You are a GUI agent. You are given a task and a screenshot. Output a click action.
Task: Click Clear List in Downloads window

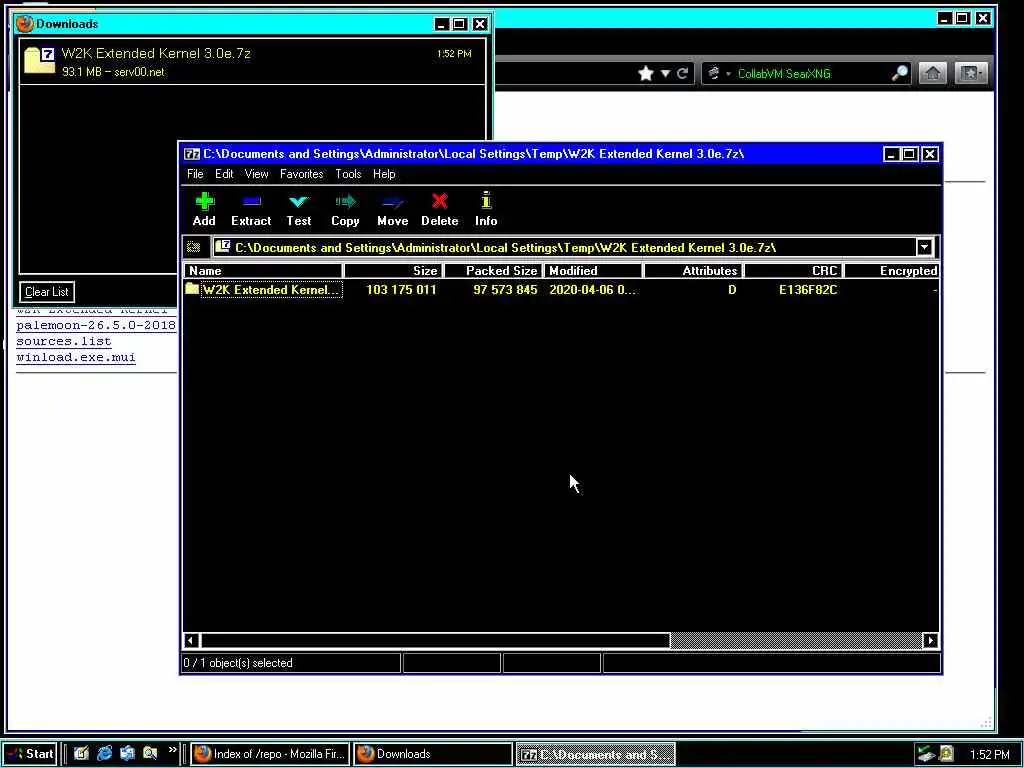(x=46, y=292)
